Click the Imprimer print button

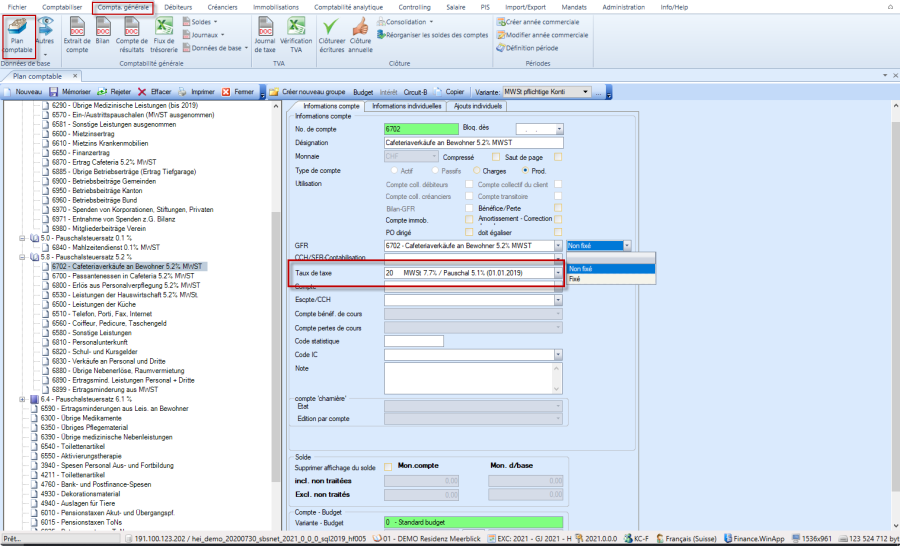pyautogui.click(x=197, y=92)
